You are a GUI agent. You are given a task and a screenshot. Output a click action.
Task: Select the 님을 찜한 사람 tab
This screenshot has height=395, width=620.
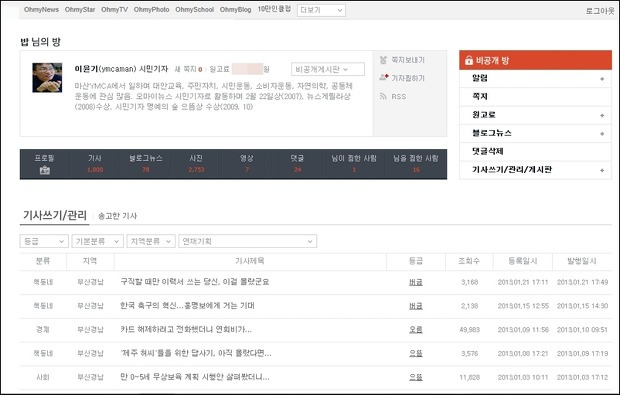pyautogui.click(x=416, y=164)
